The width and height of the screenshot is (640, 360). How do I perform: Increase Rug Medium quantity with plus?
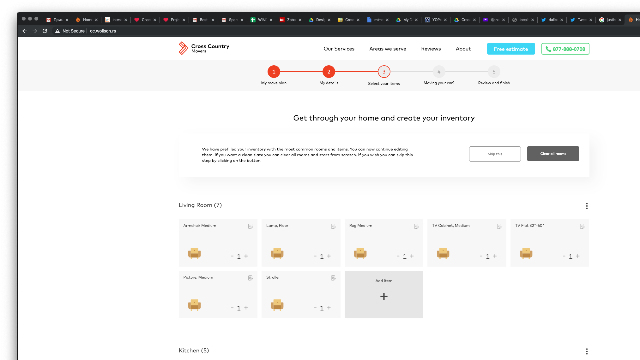coord(411,256)
